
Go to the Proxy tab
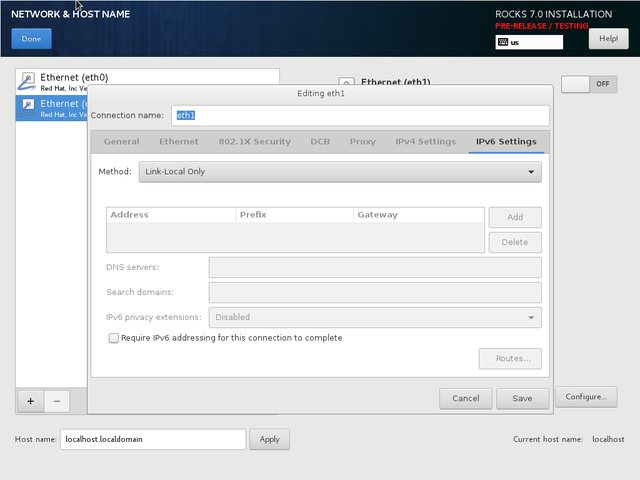pos(362,142)
